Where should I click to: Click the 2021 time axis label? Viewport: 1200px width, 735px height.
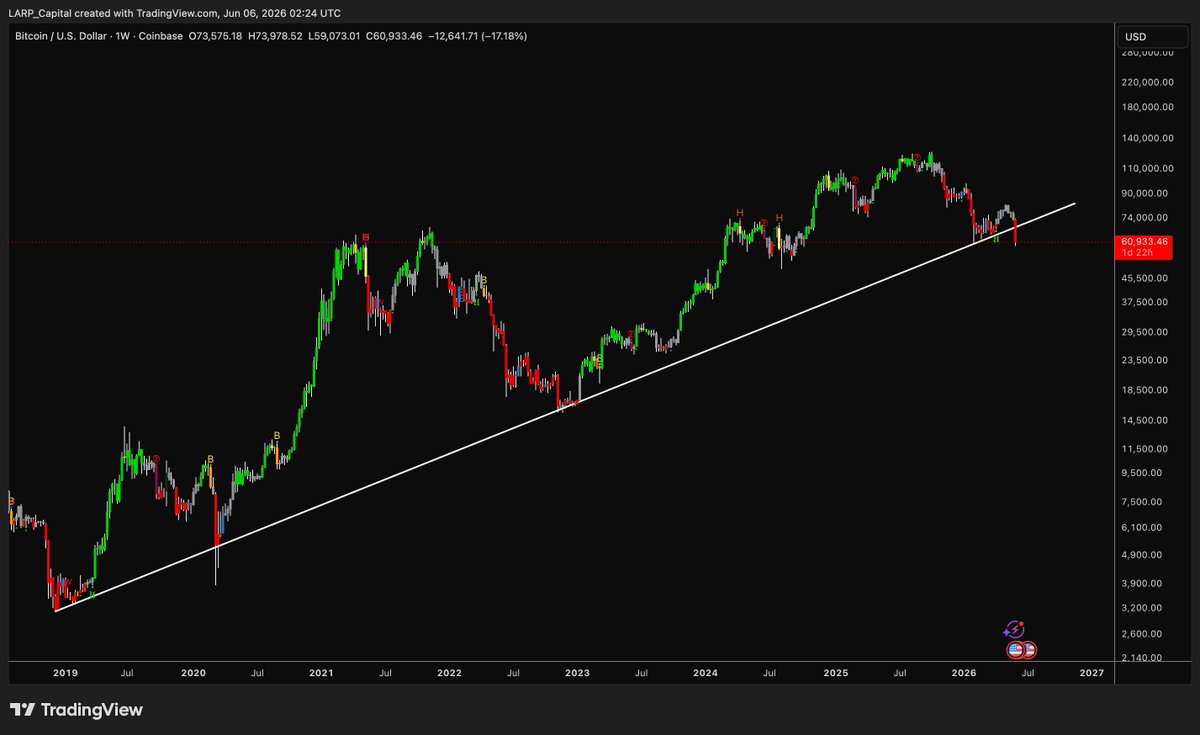(321, 674)
